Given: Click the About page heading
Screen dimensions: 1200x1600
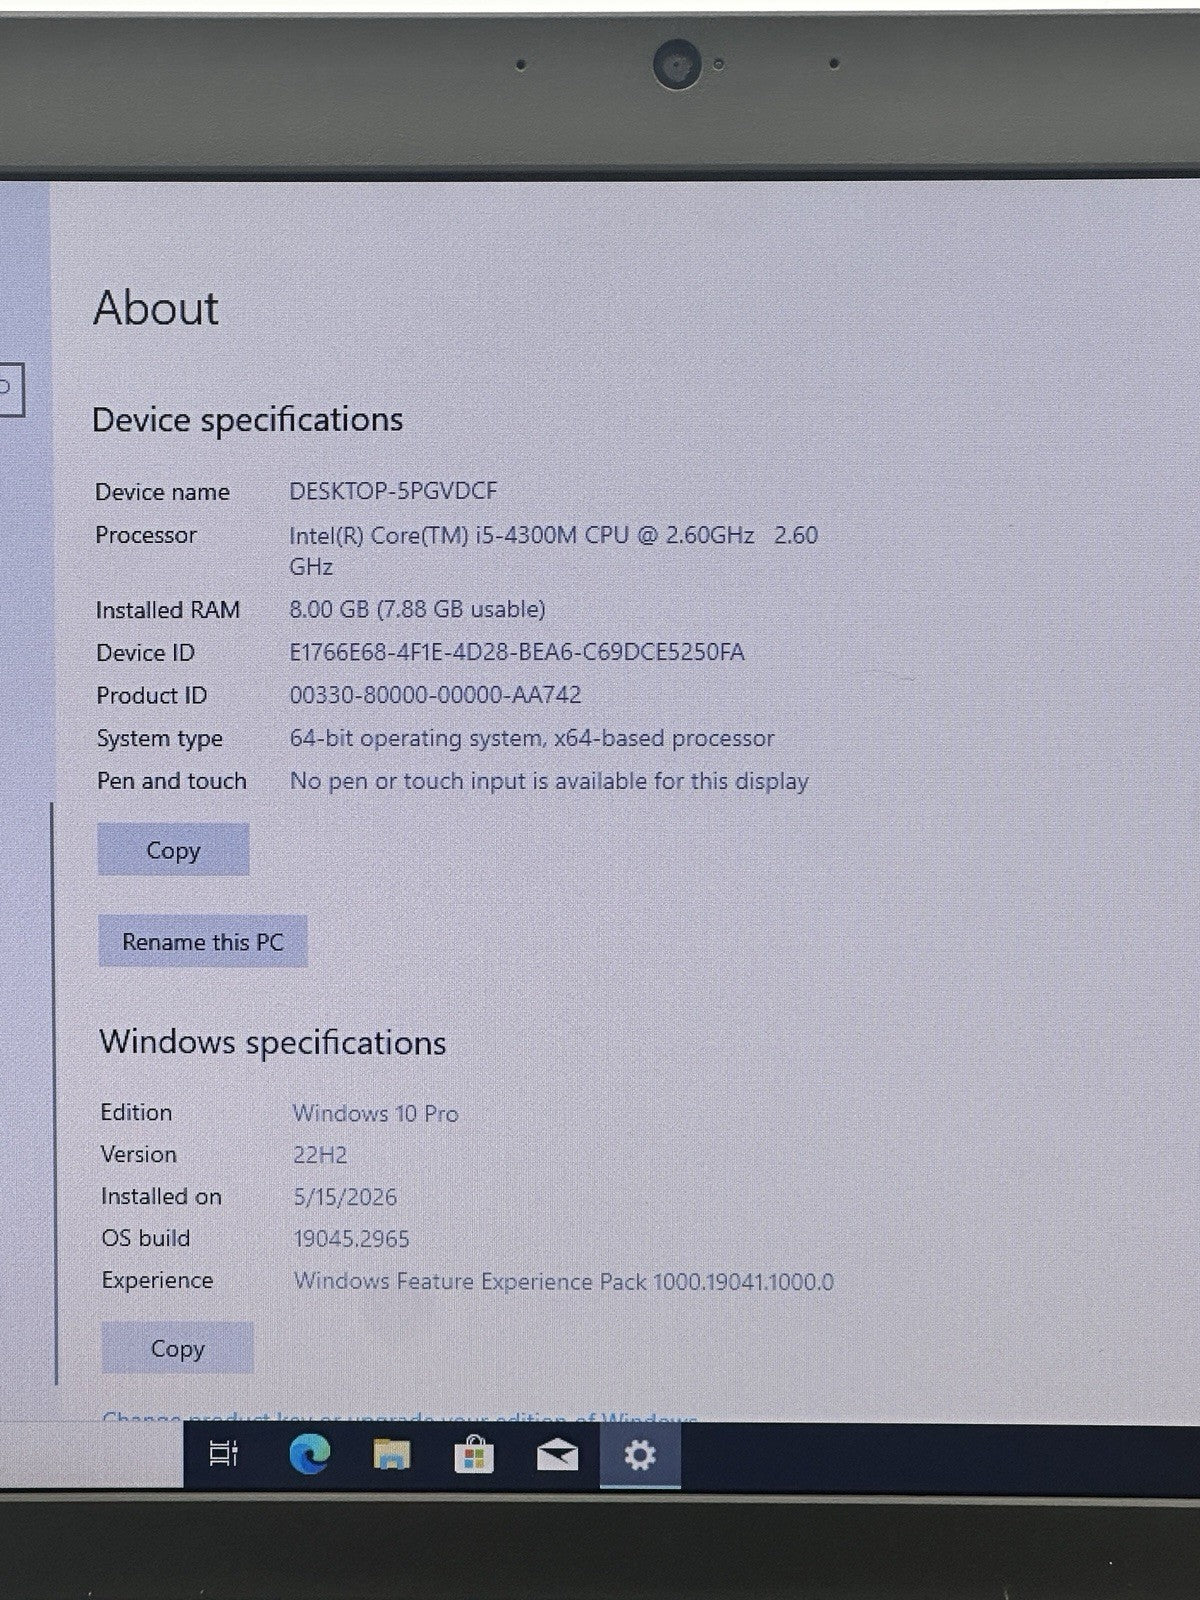Looking at the screenshot, I should tap(156, 308).
